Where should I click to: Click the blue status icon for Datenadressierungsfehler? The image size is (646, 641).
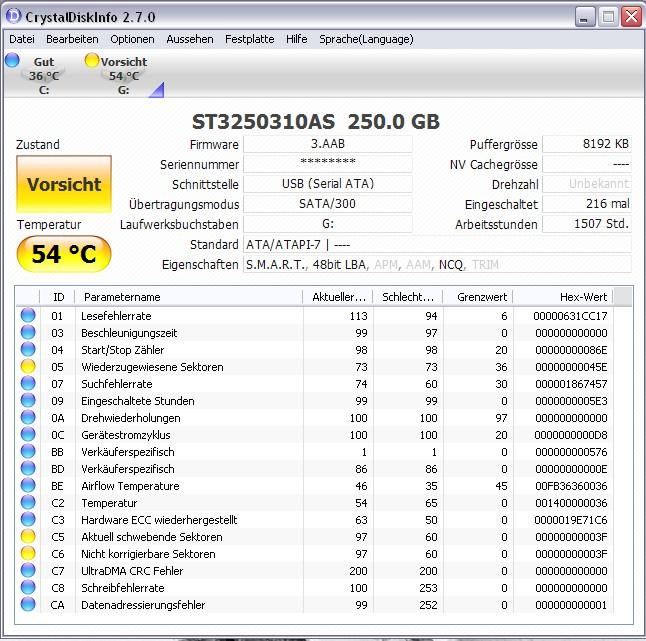(x=28, y=604)
